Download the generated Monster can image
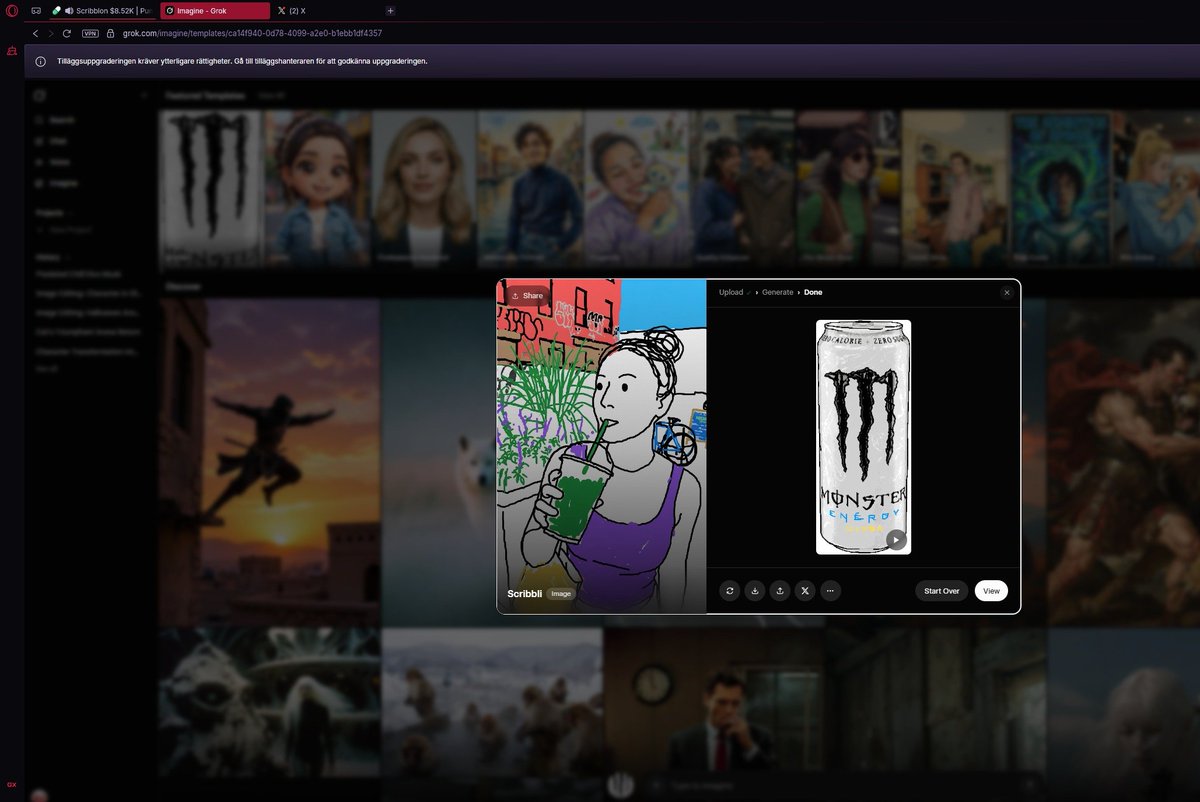The image size is (1200, 802). coord(755,591)
